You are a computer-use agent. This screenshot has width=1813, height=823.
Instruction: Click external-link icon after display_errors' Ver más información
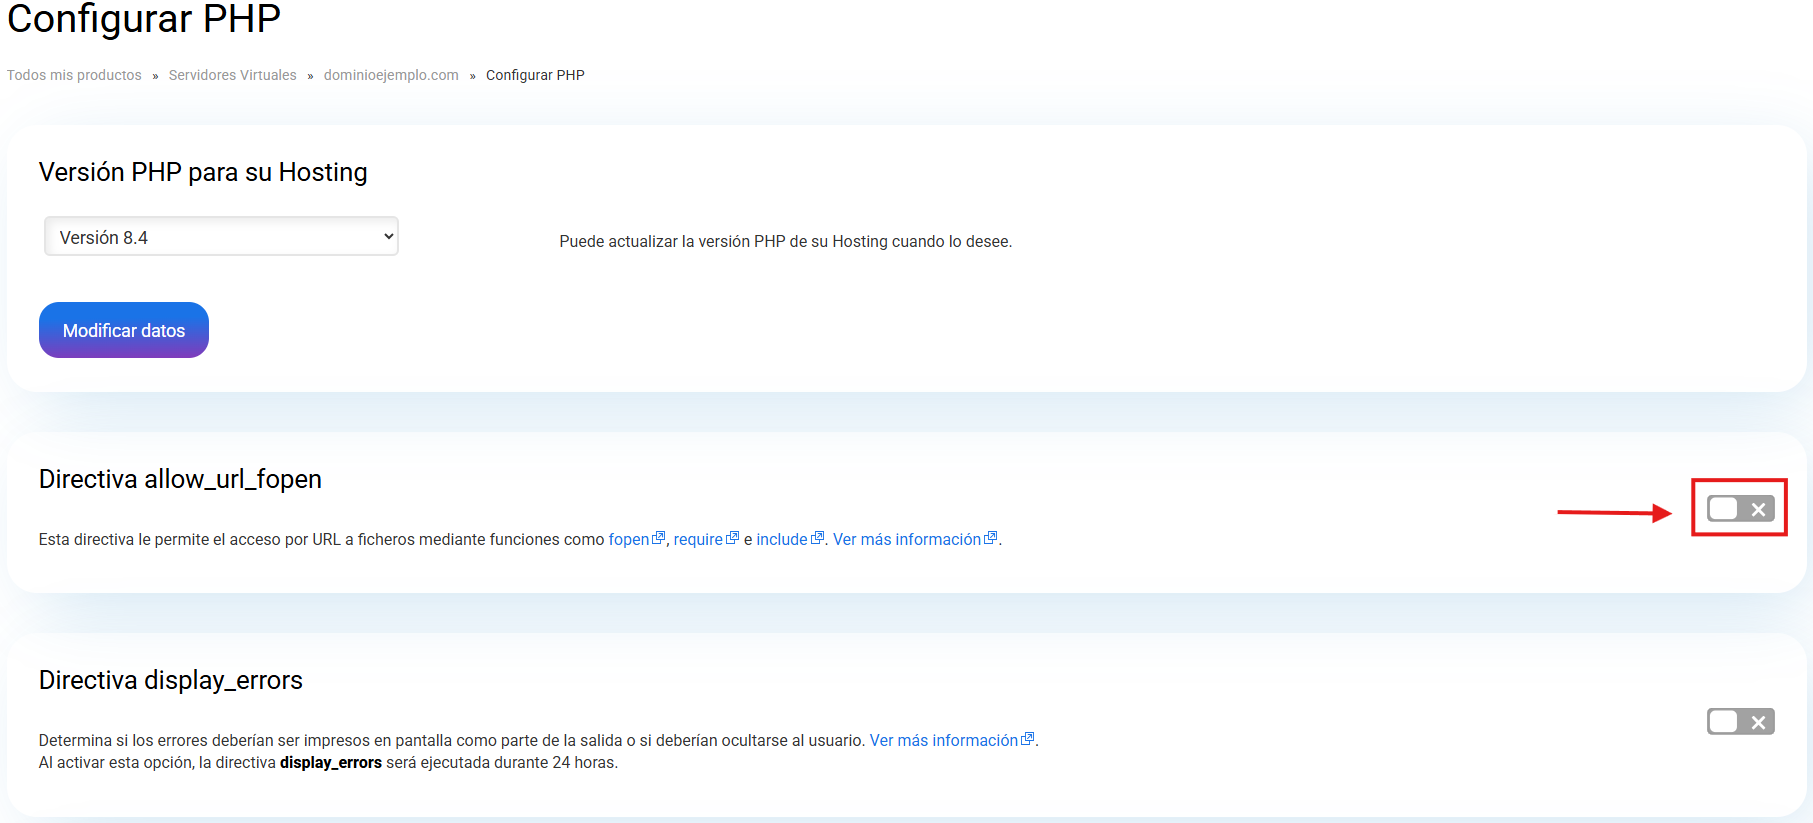coord(1027,739)
